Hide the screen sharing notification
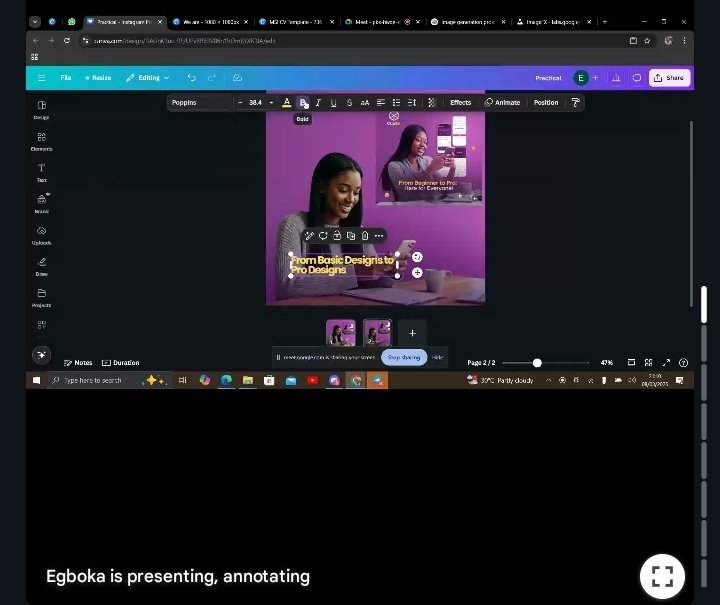Viewport: 720px width, 605px height. (x=438, y=357)
